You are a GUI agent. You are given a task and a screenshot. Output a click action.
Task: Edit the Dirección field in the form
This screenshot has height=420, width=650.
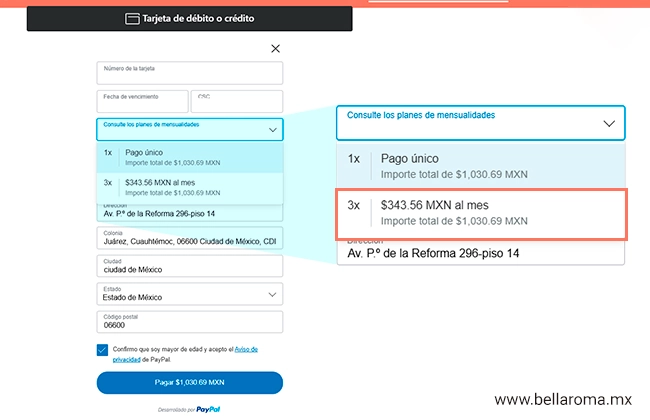(x=190, y=213)
